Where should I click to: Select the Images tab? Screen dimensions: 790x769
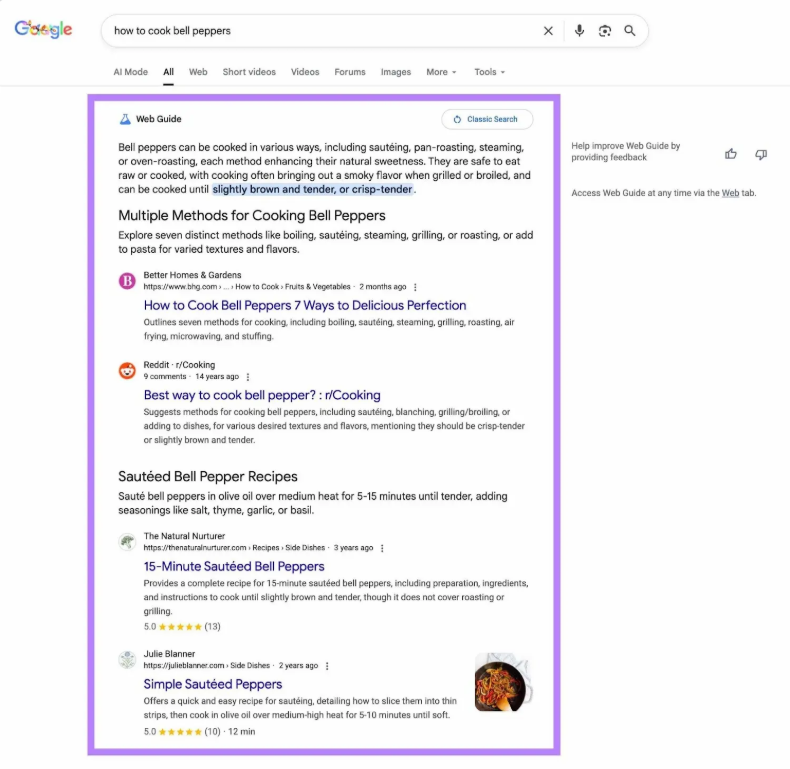click(395, 72)
